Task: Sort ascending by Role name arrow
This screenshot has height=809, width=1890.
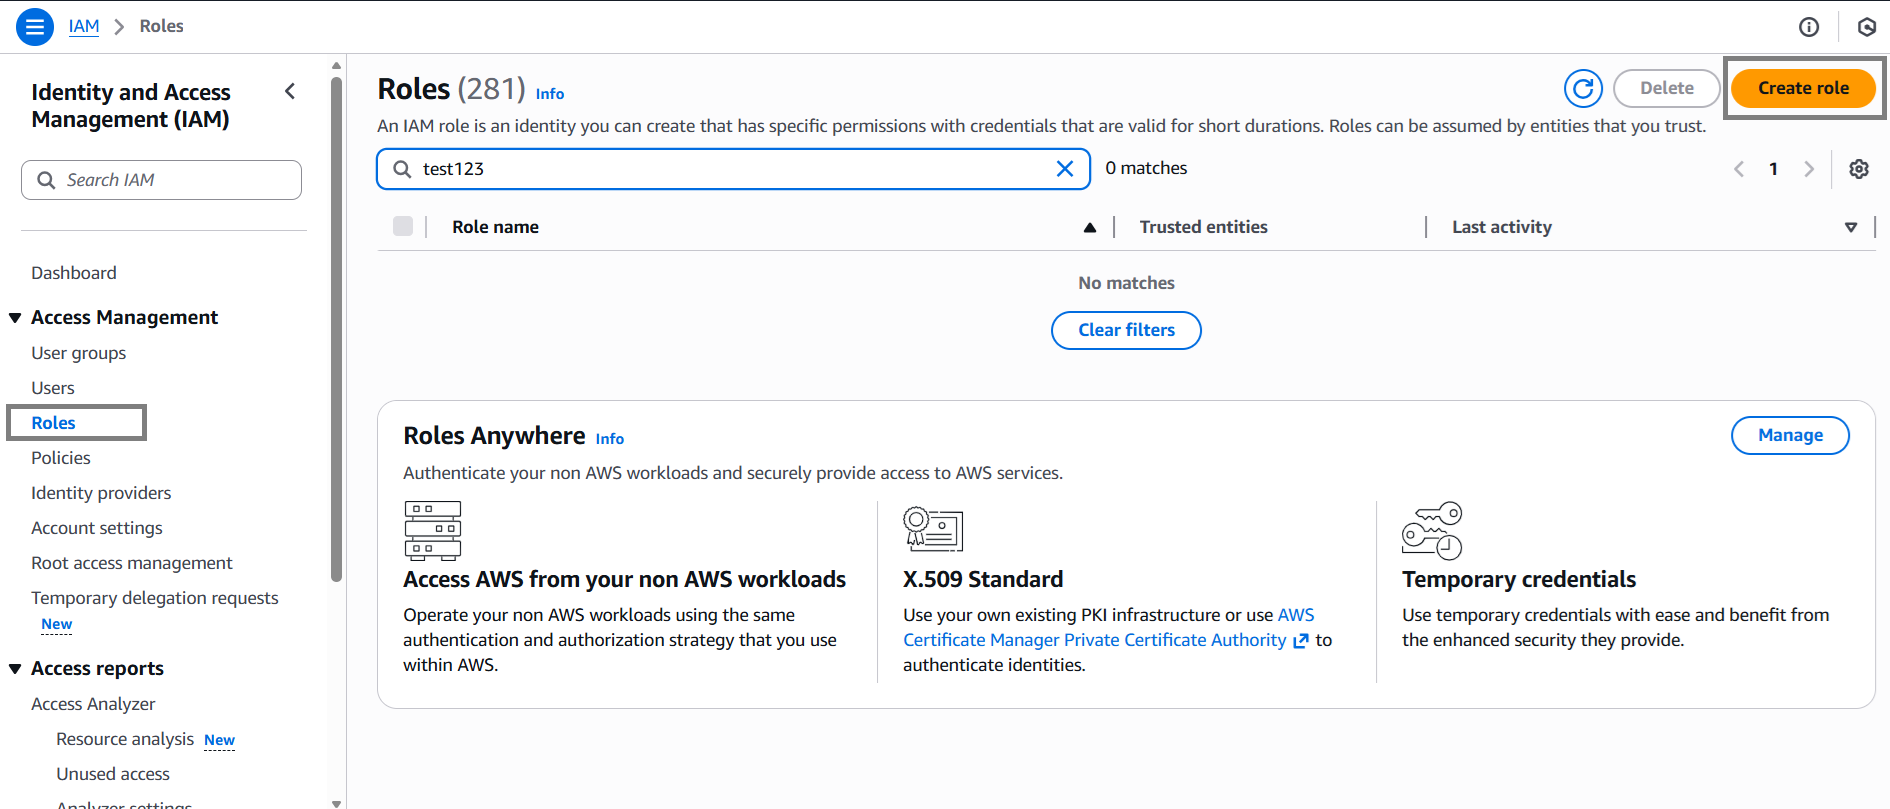Action: coord(1090,228)
